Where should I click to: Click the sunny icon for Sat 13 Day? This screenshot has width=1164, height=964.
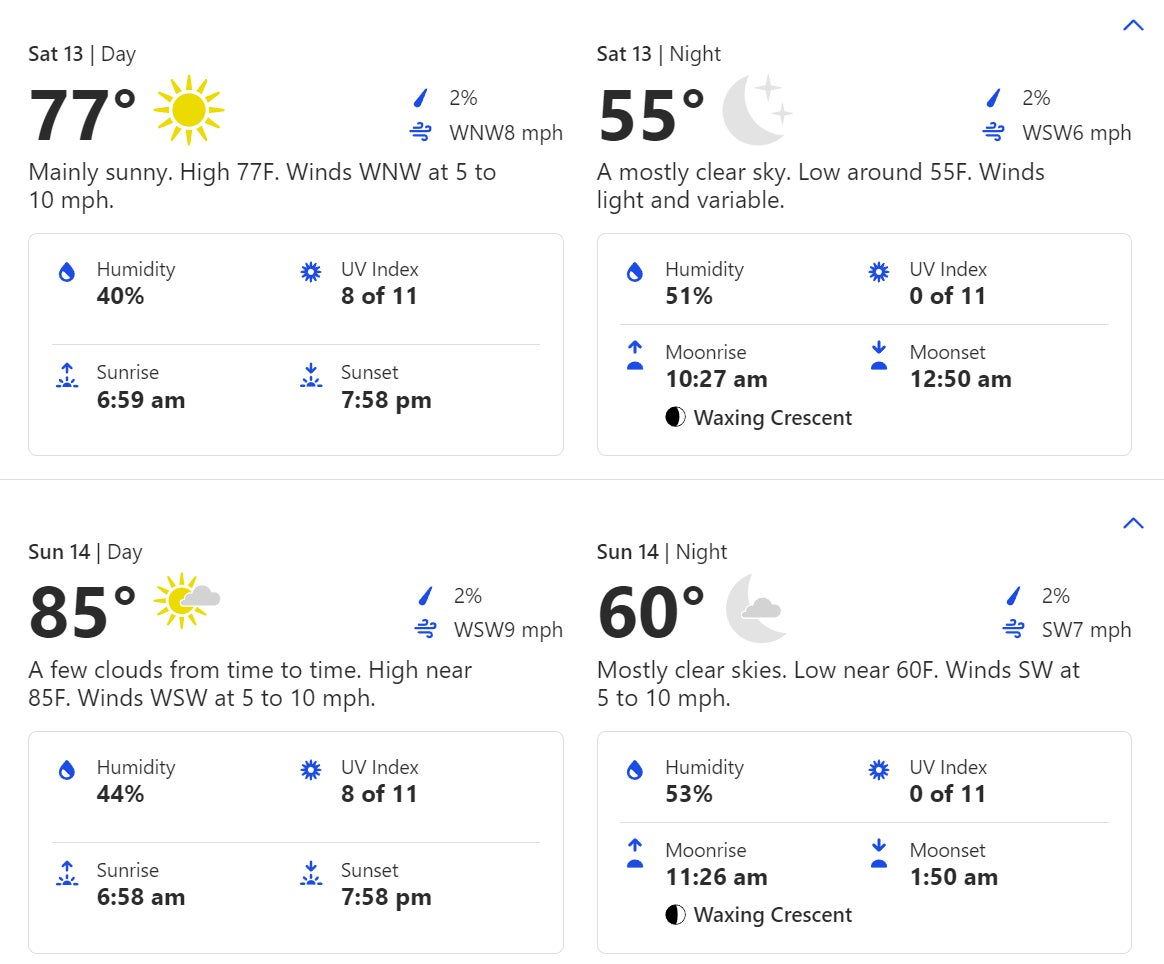click(189, 110)
